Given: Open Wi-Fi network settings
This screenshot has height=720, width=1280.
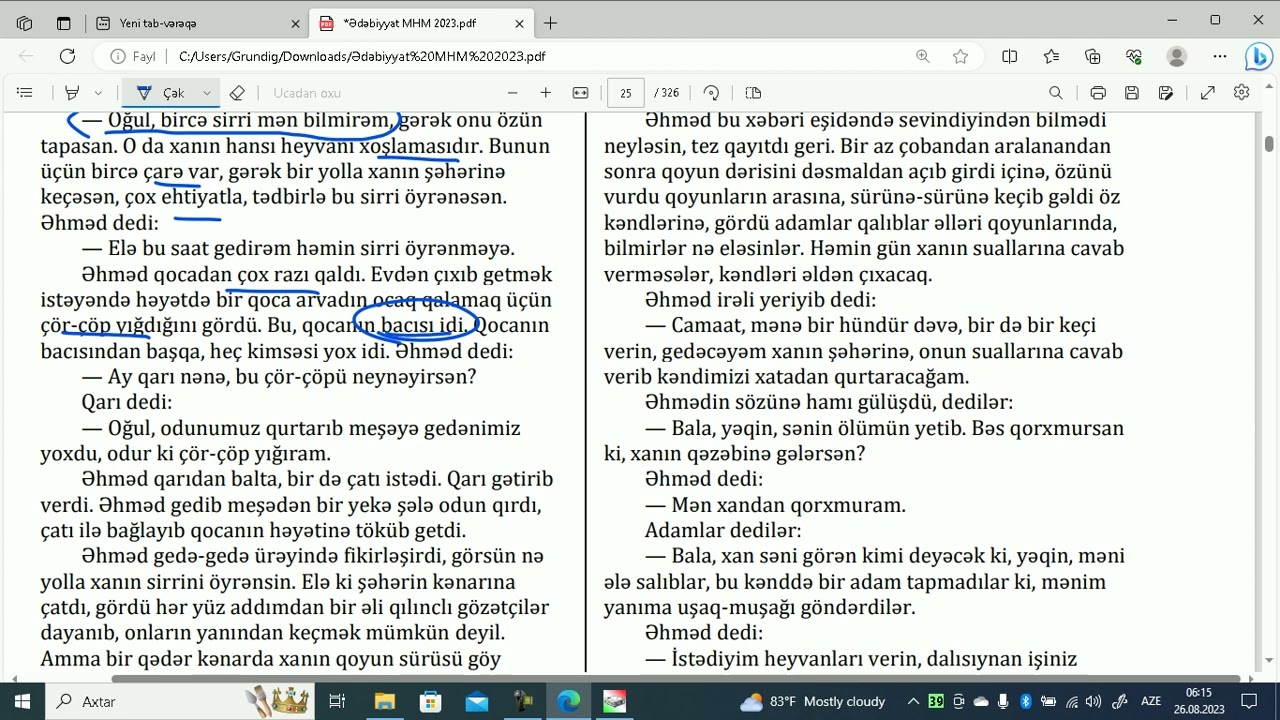Looking at the screenshot, I should (1072, 701).
